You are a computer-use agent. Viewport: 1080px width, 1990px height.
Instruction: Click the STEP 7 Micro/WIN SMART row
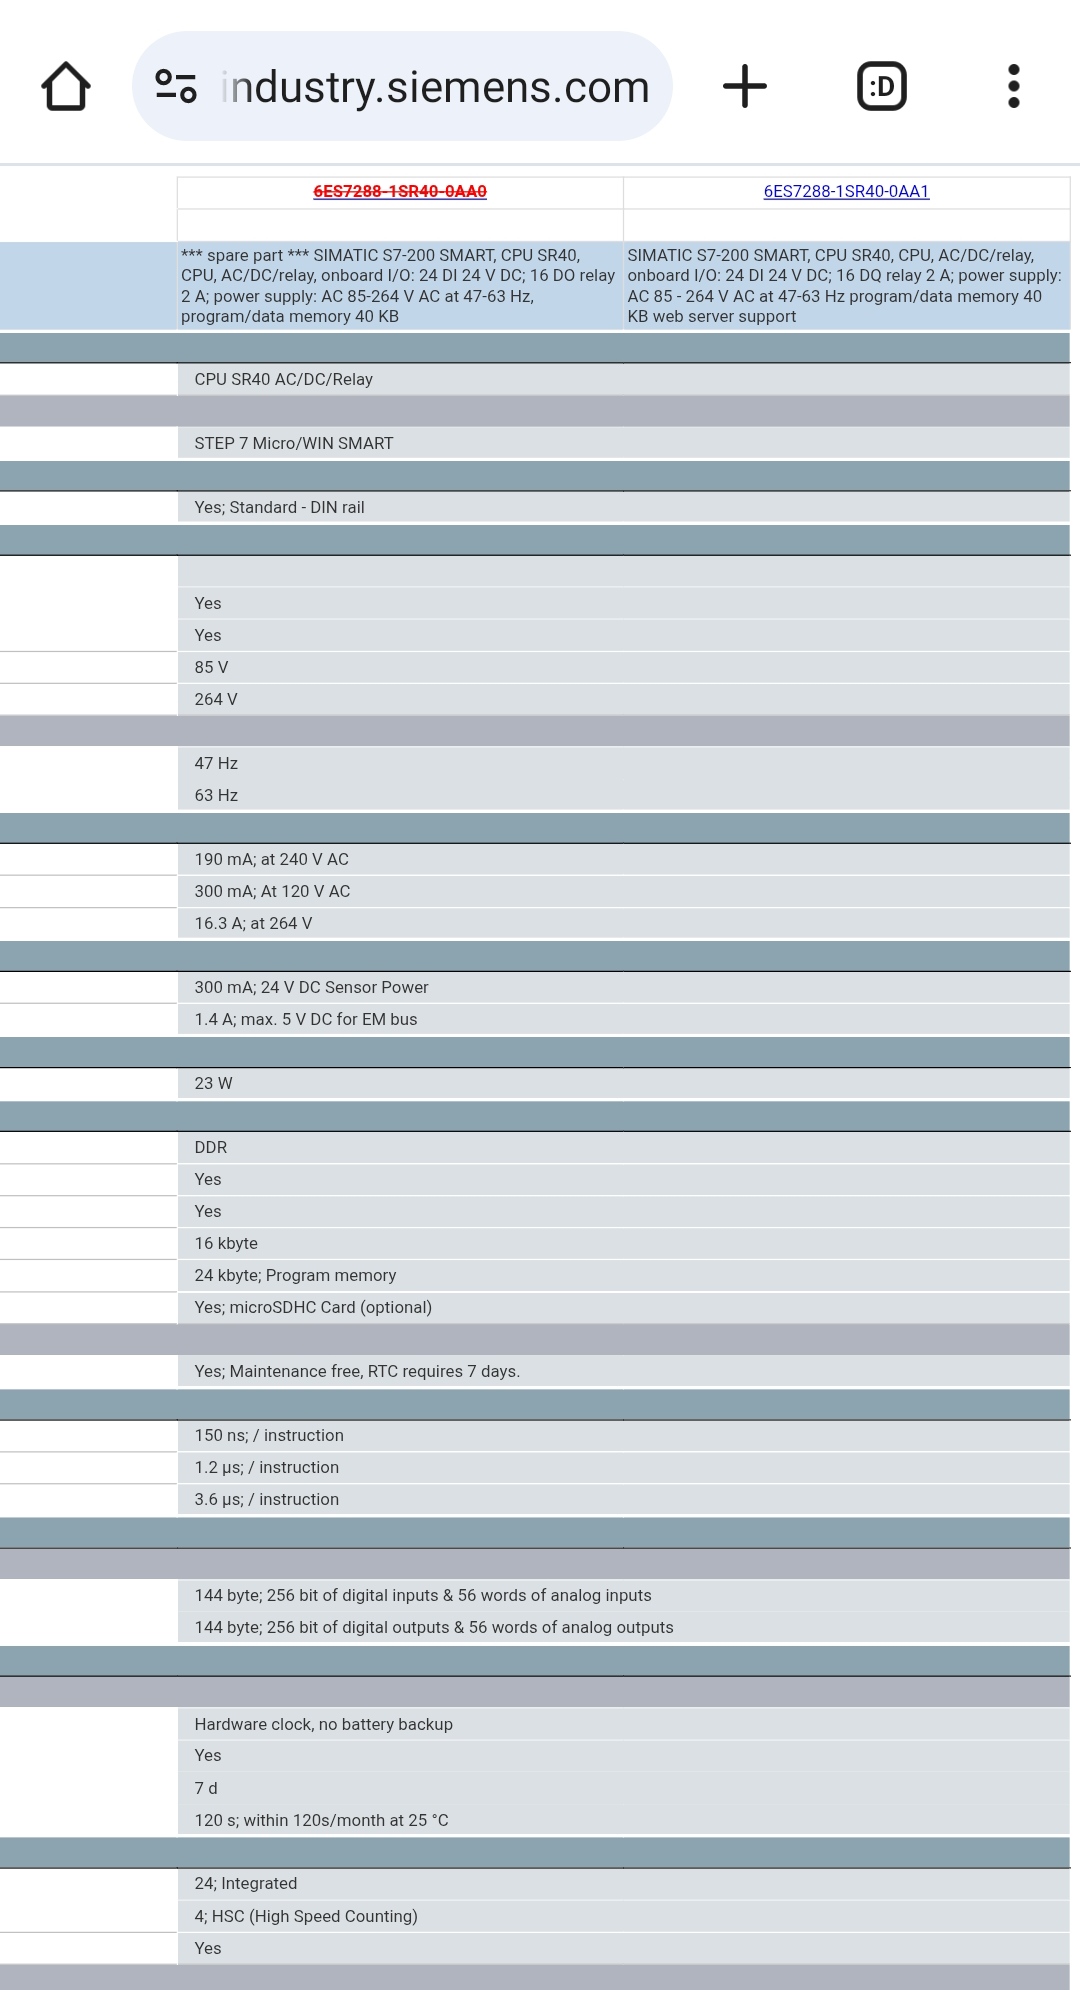pos(624,443)
